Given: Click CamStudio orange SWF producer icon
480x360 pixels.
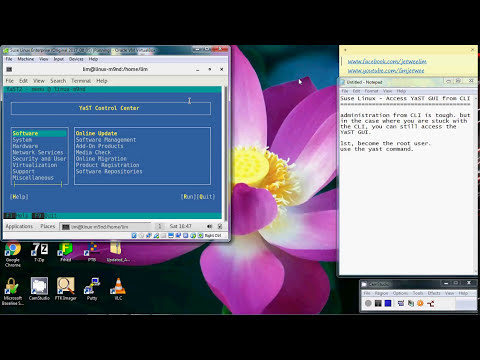Looking at the screenshot, I should coord(420,303).
